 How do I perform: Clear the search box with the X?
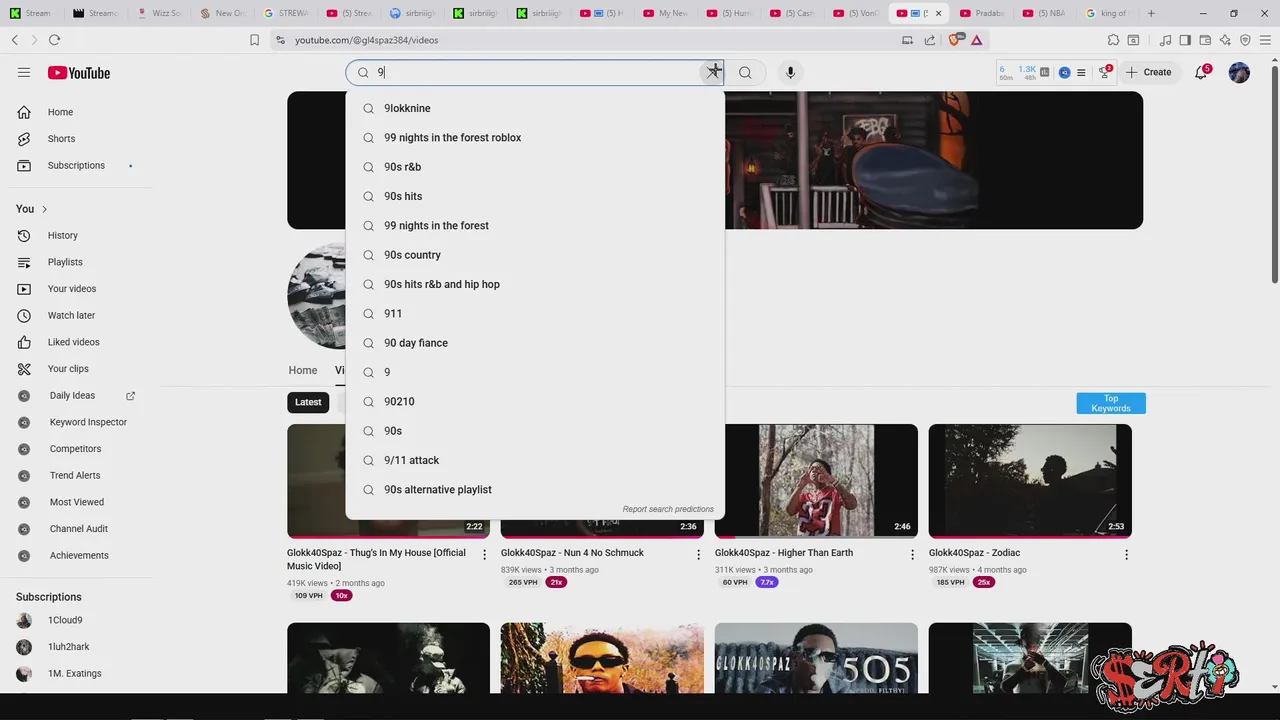tap(713, 72)
